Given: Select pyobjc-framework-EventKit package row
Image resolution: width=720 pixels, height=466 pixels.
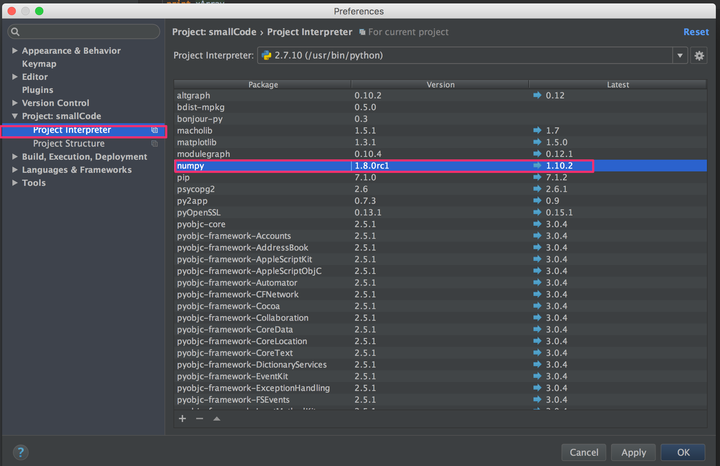Looking at the screenshot, I should [440, 376].
